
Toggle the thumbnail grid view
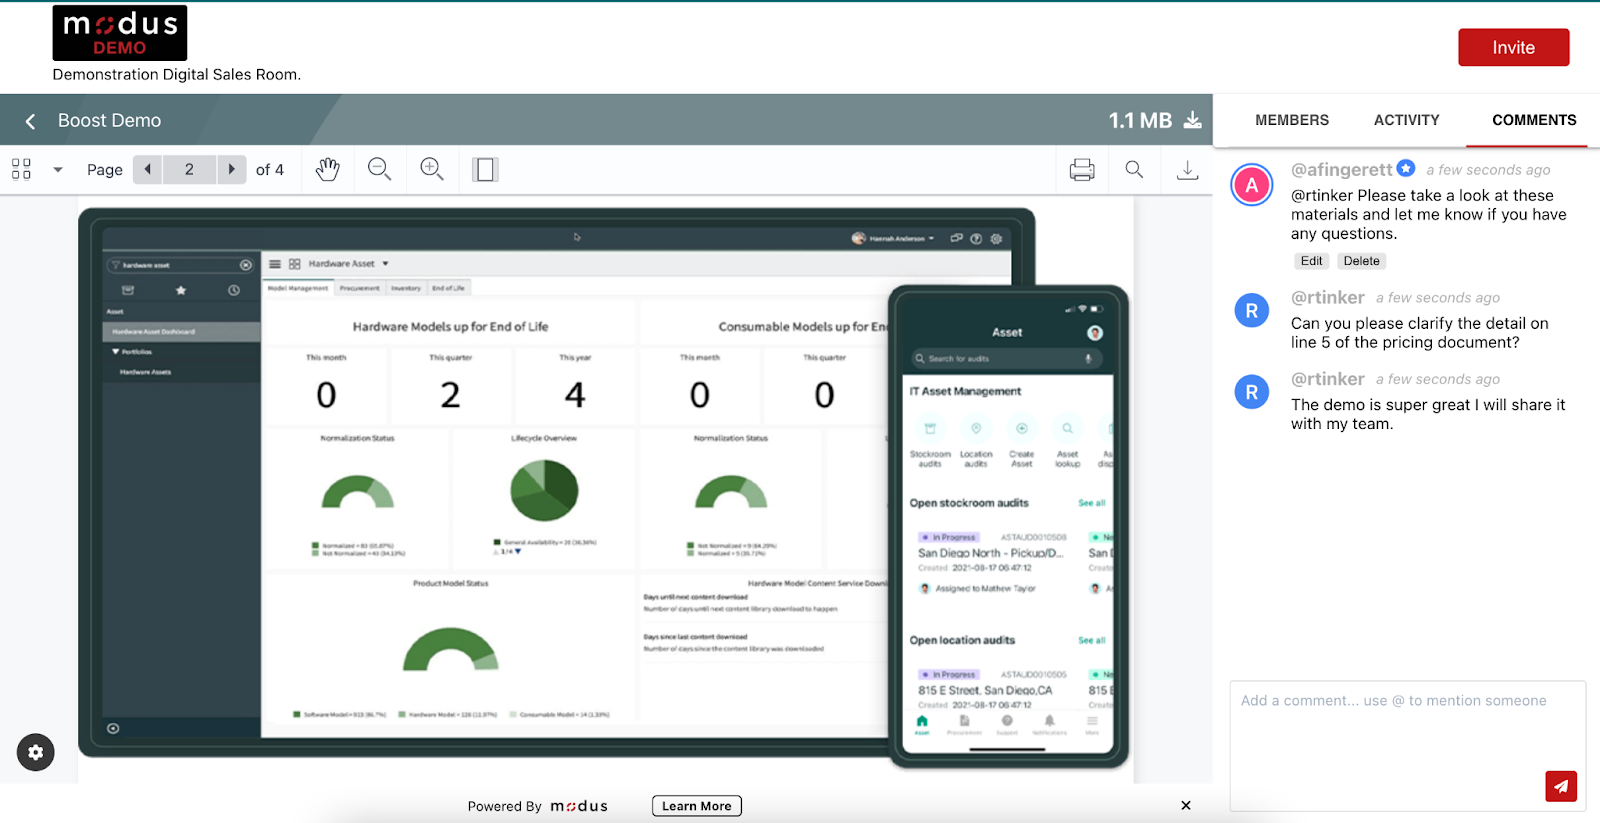pos(22,170)
